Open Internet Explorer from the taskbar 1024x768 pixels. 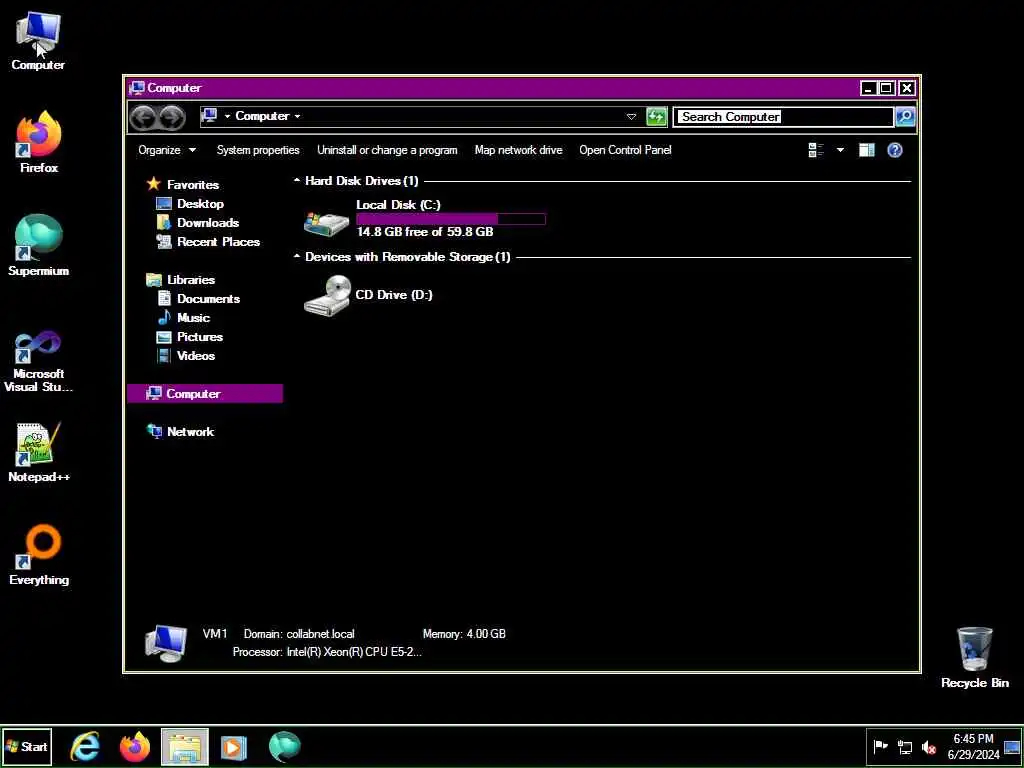(86, 746)
